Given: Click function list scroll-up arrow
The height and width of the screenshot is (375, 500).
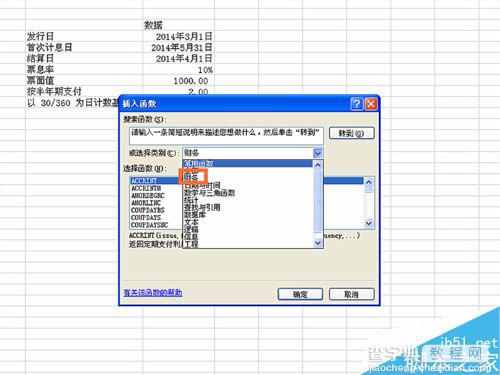Looking at the screenshot, I should (369, 182).
